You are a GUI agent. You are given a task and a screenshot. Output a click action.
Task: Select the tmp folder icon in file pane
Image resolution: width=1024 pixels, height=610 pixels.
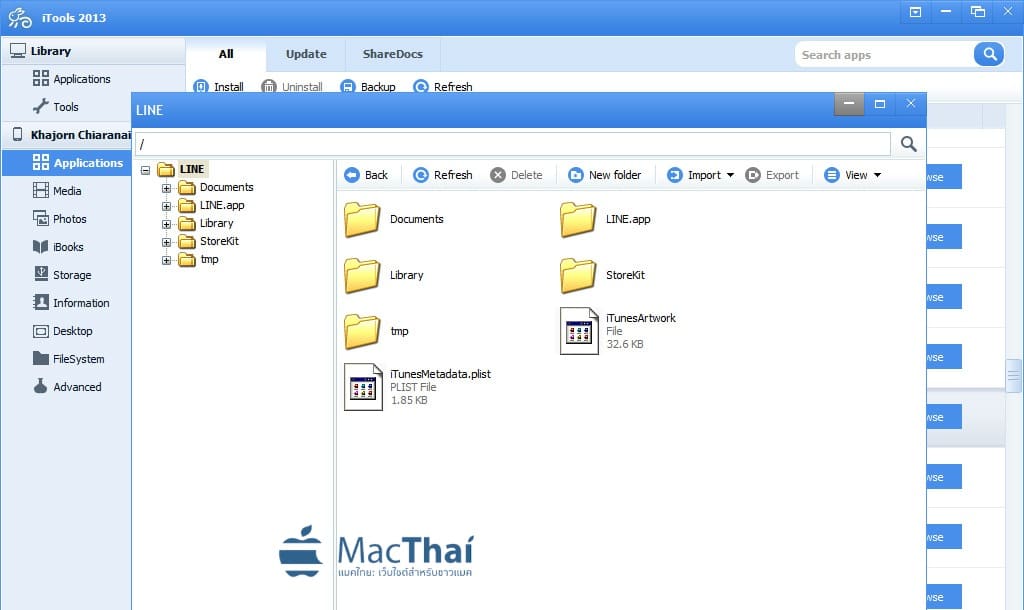[x=362, y=331]
